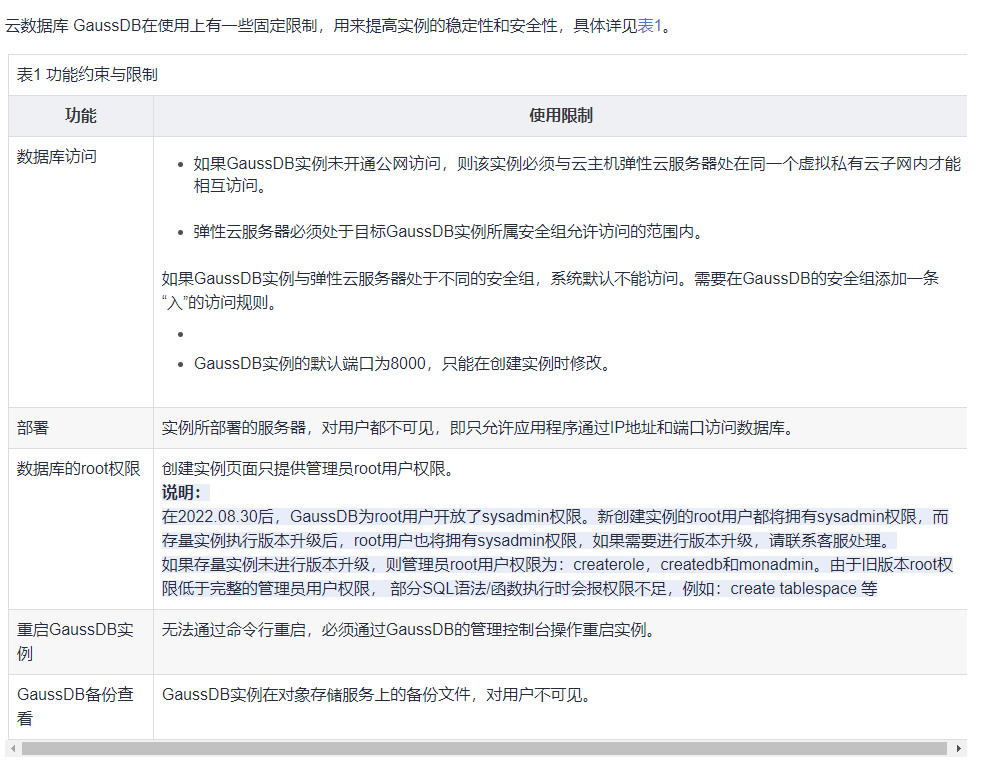Select the 重启GaussDB实例 row label
The height and width of the screenshot is (773, 982).
coord(75,641)
